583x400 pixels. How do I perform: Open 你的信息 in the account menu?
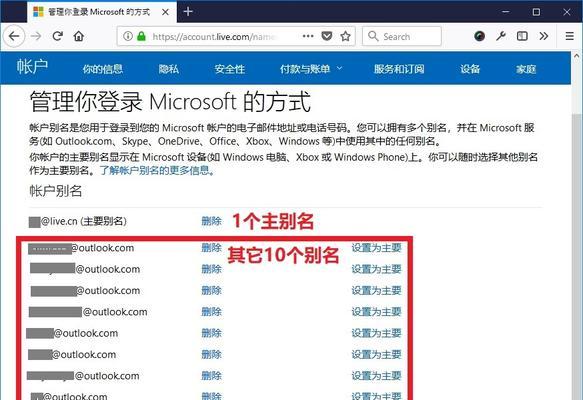[x=103, y=69]
